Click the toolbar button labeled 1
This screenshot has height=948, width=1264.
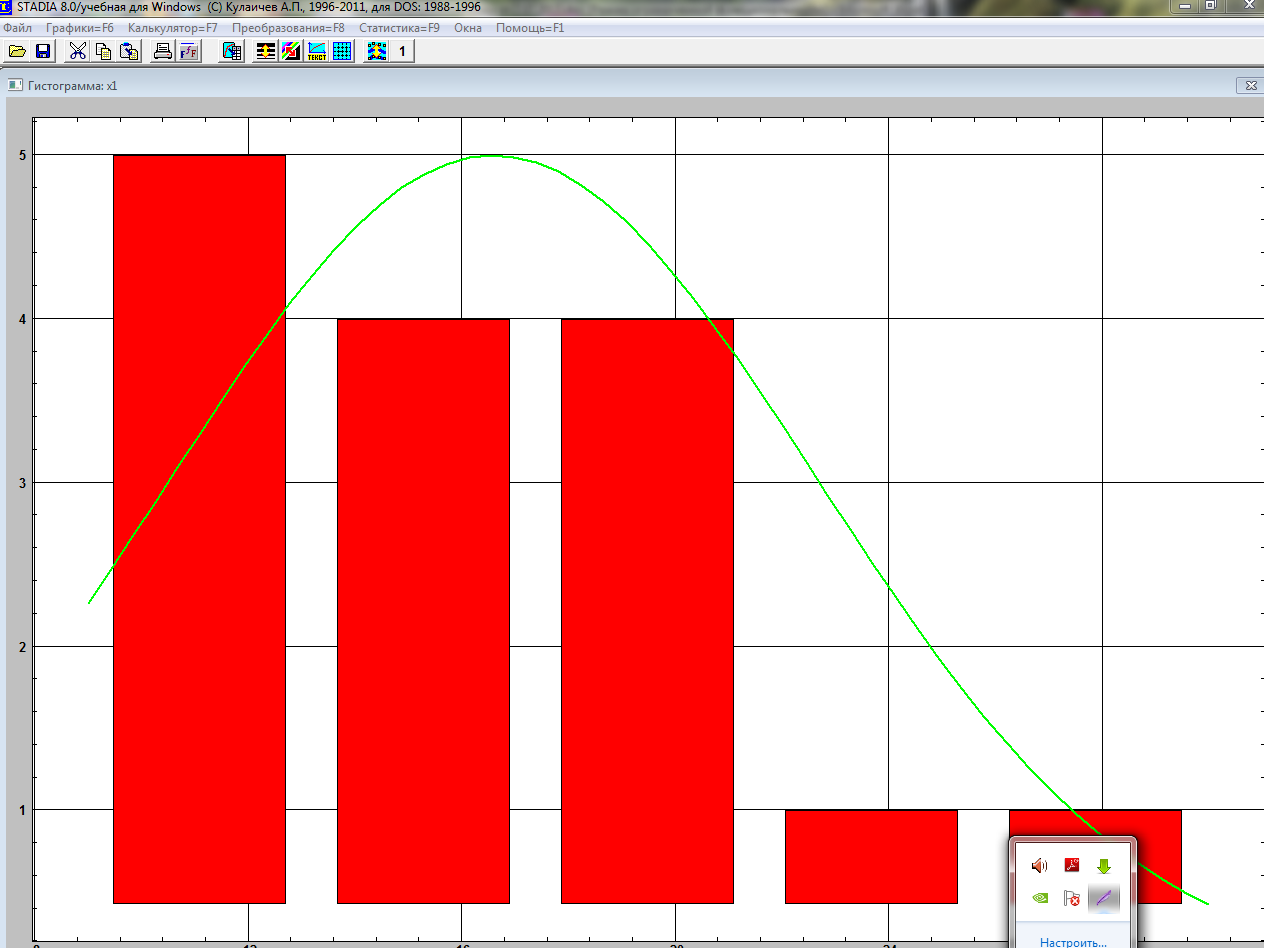pos(402,51)
